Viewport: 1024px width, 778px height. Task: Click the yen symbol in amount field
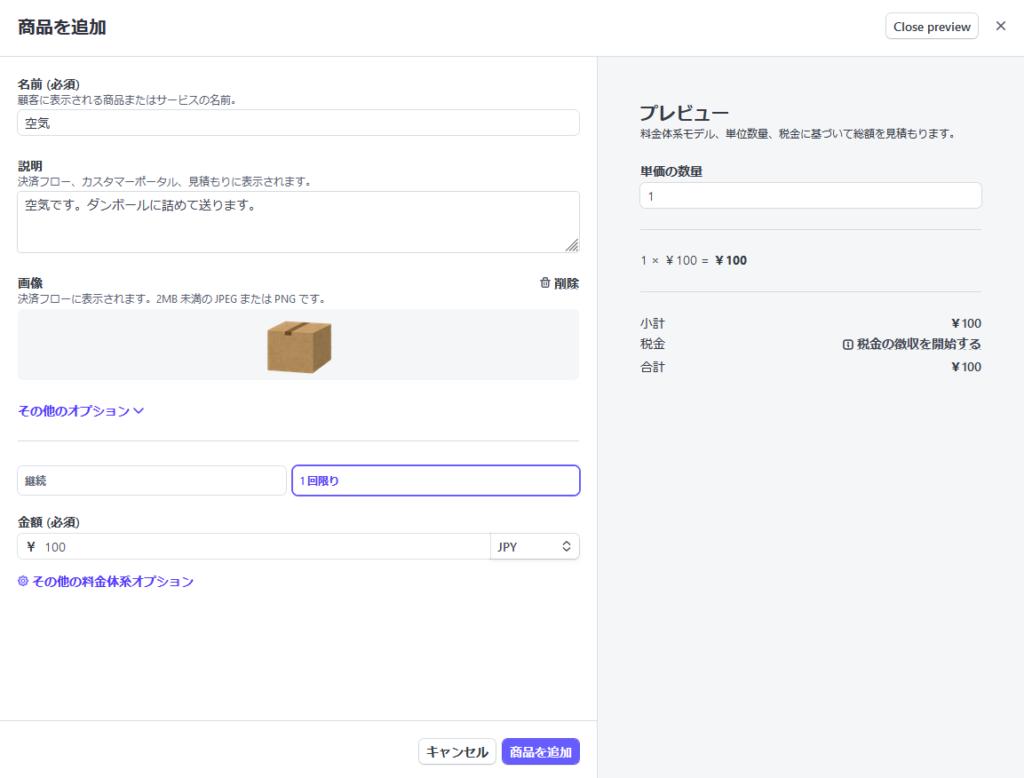[x=31, y=547]
